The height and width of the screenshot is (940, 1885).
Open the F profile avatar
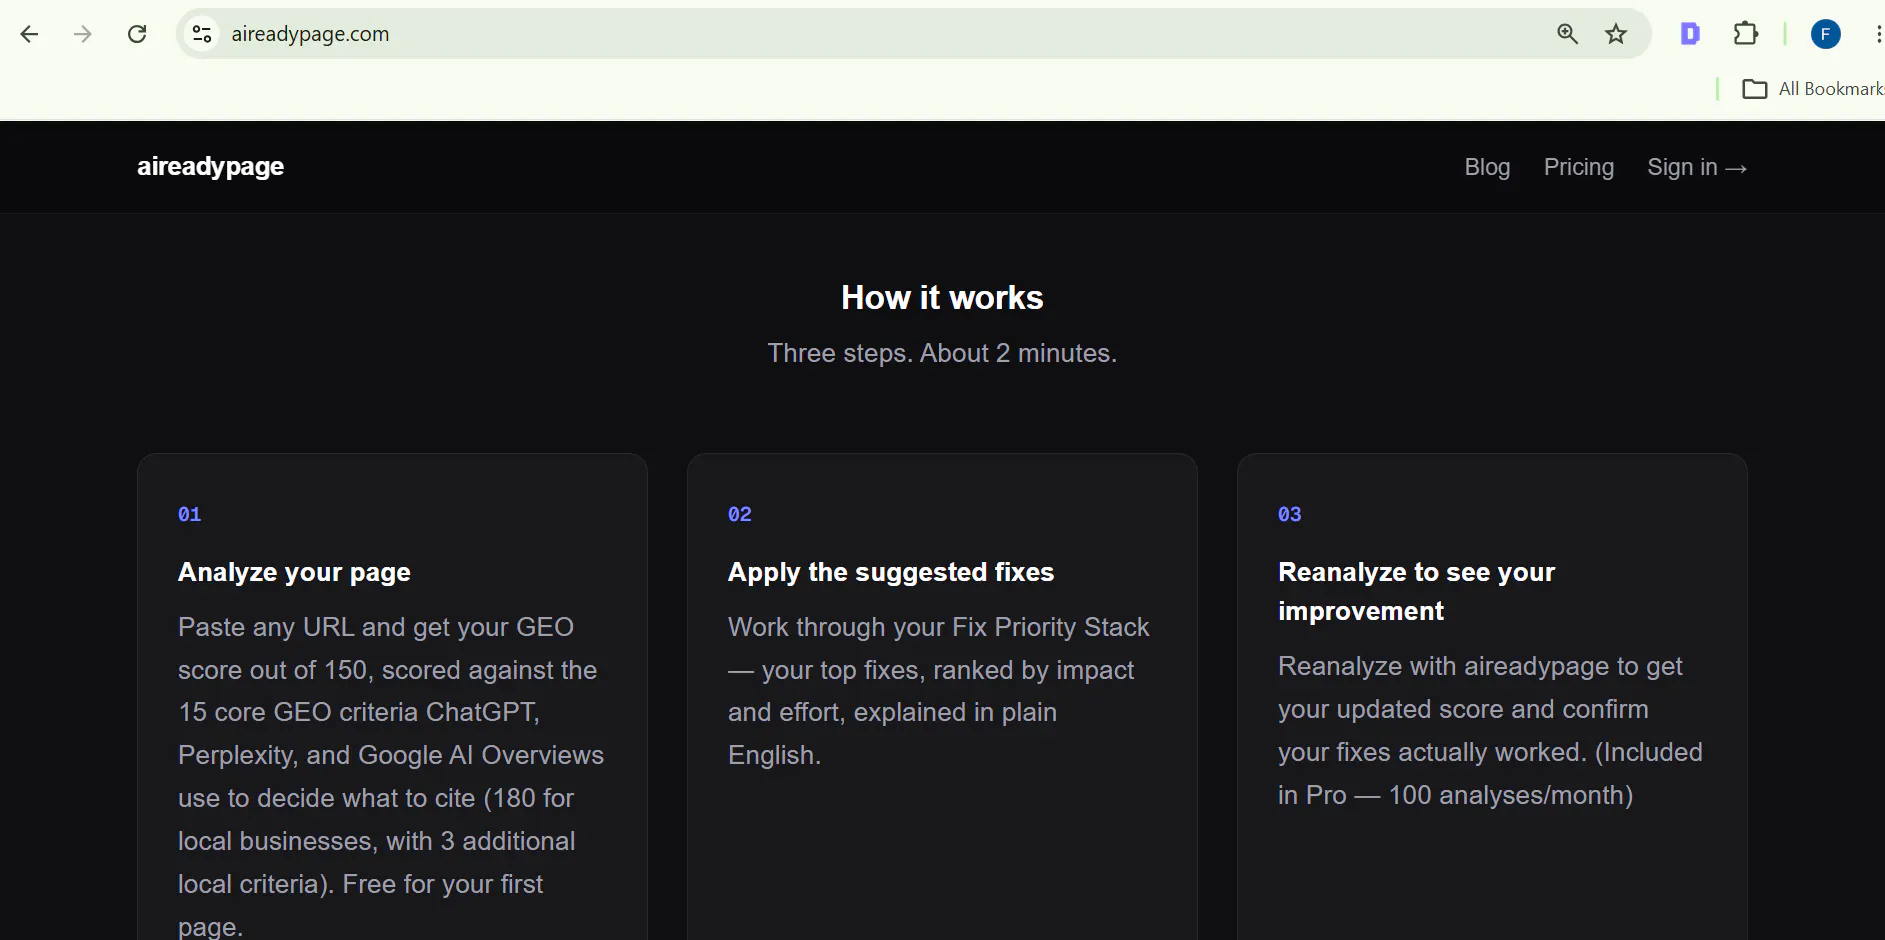pos(1825,34)
